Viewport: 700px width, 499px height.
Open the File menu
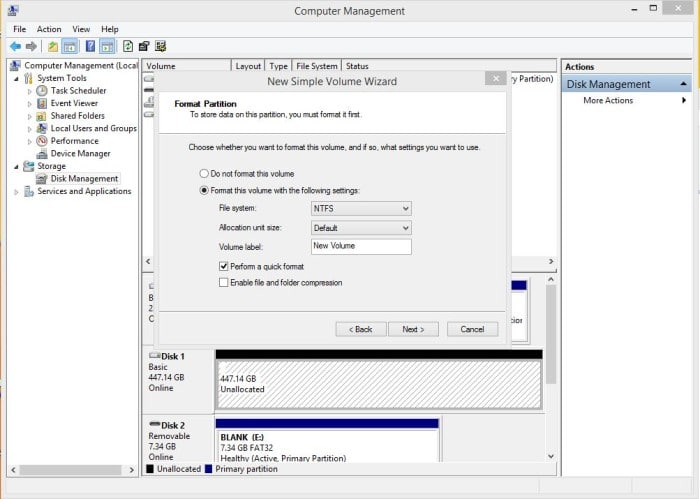pos(20,29)
